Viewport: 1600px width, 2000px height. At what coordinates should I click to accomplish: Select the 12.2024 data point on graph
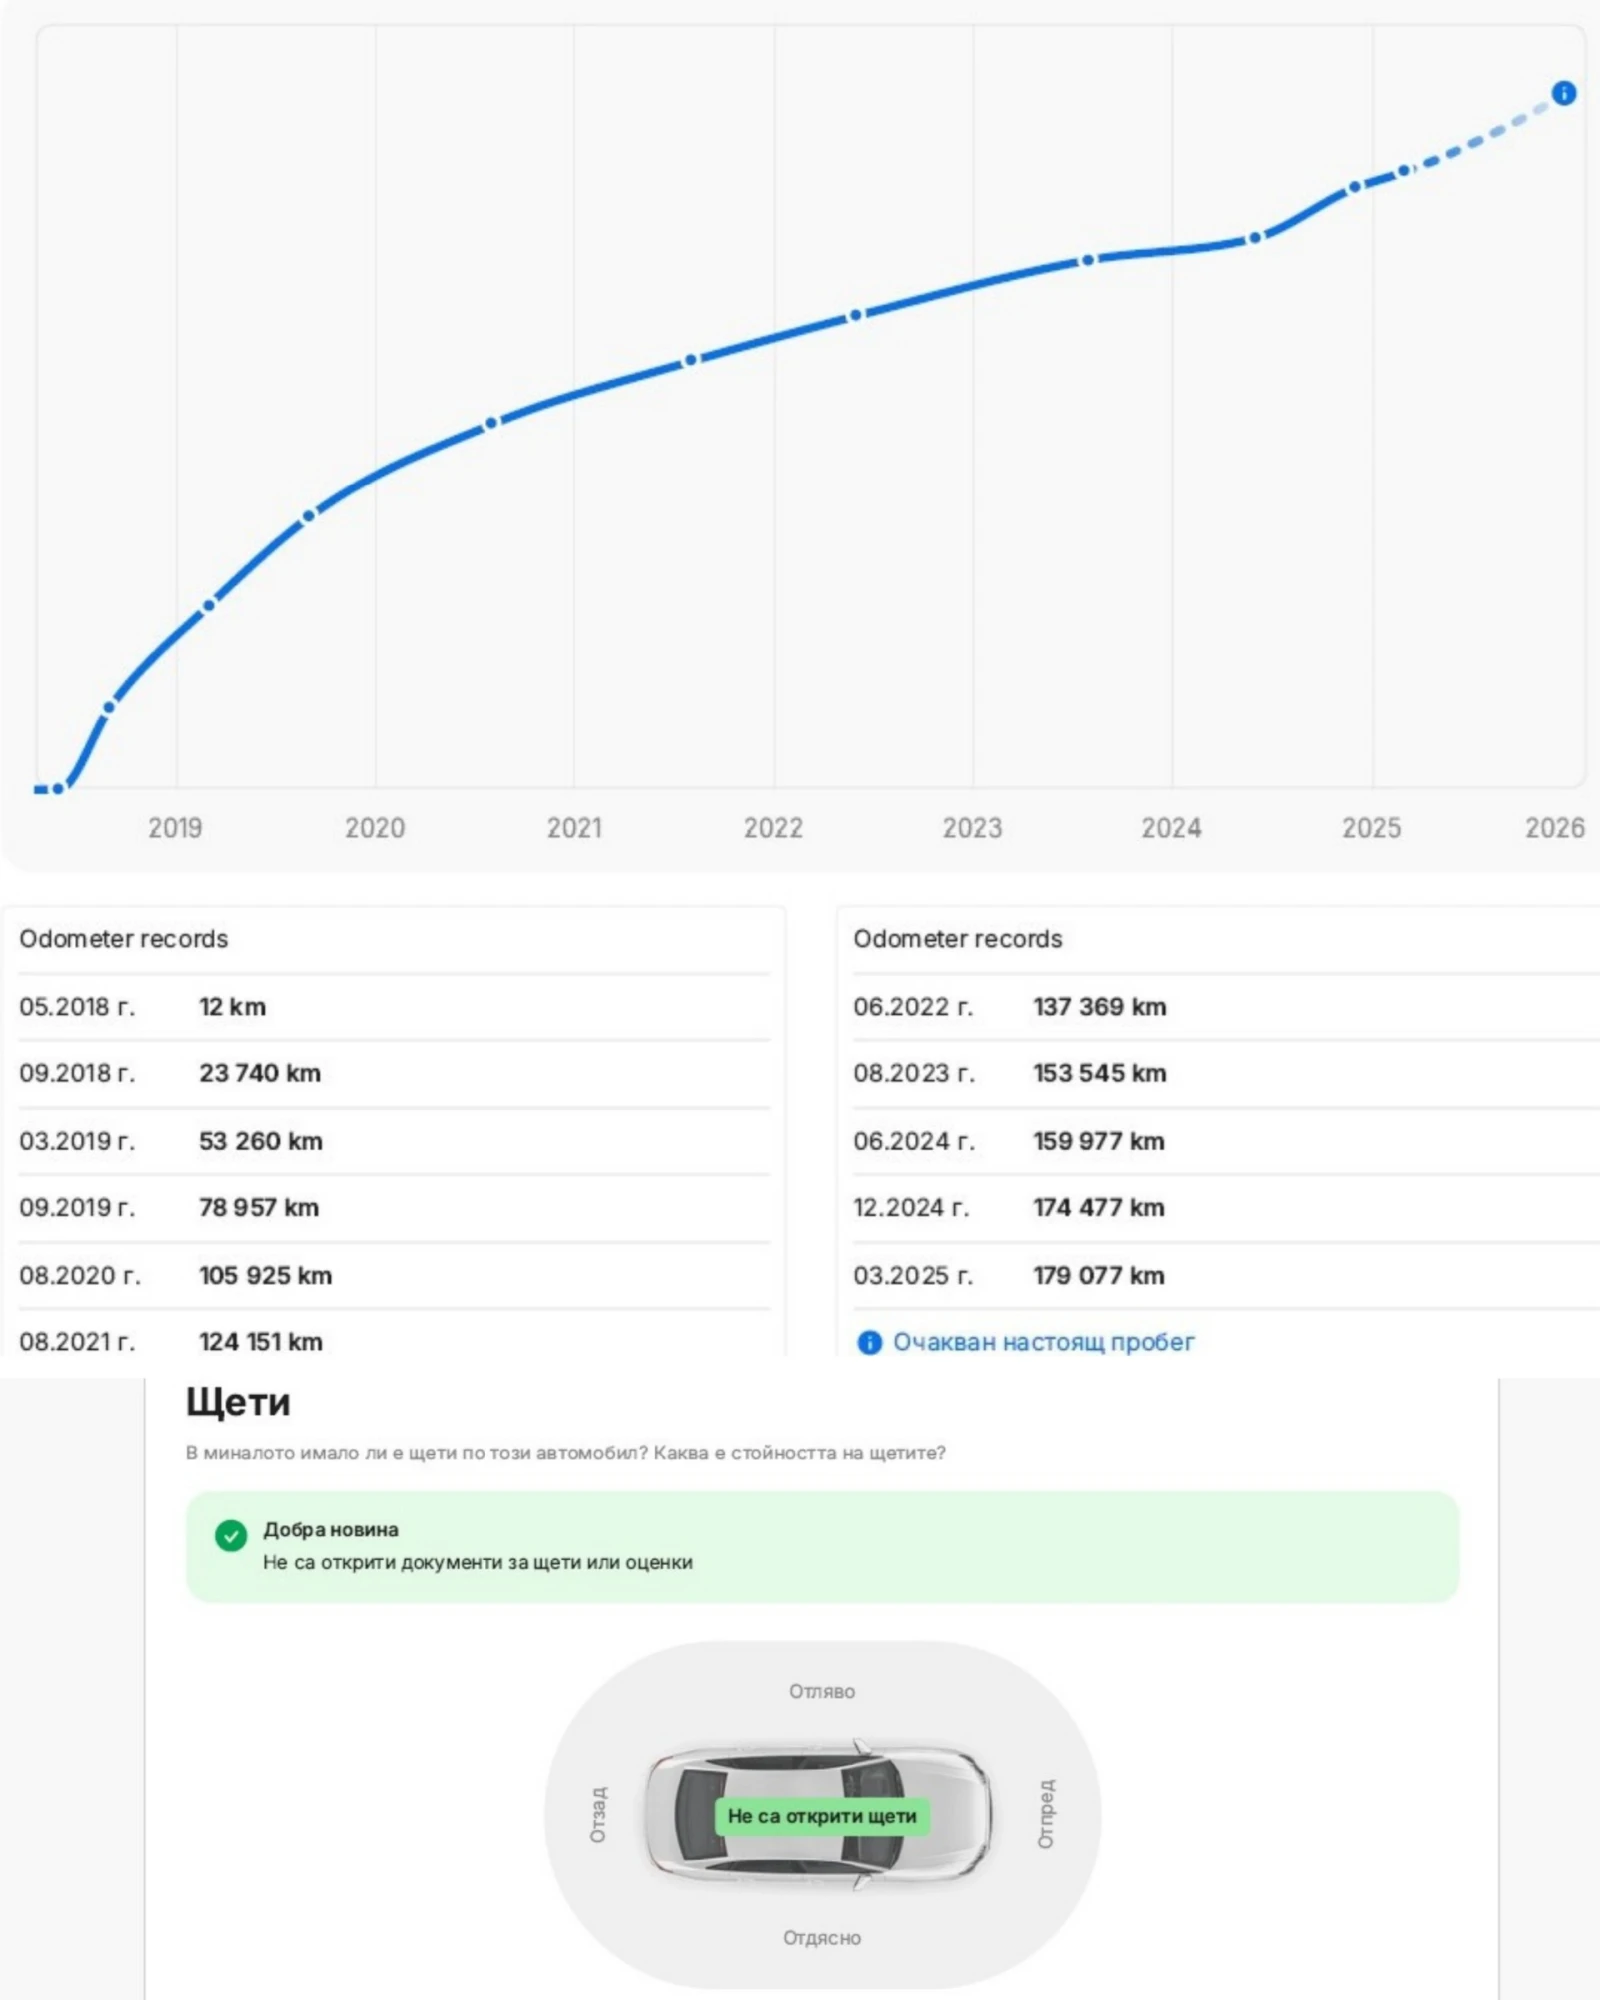tap(1354, 187)
